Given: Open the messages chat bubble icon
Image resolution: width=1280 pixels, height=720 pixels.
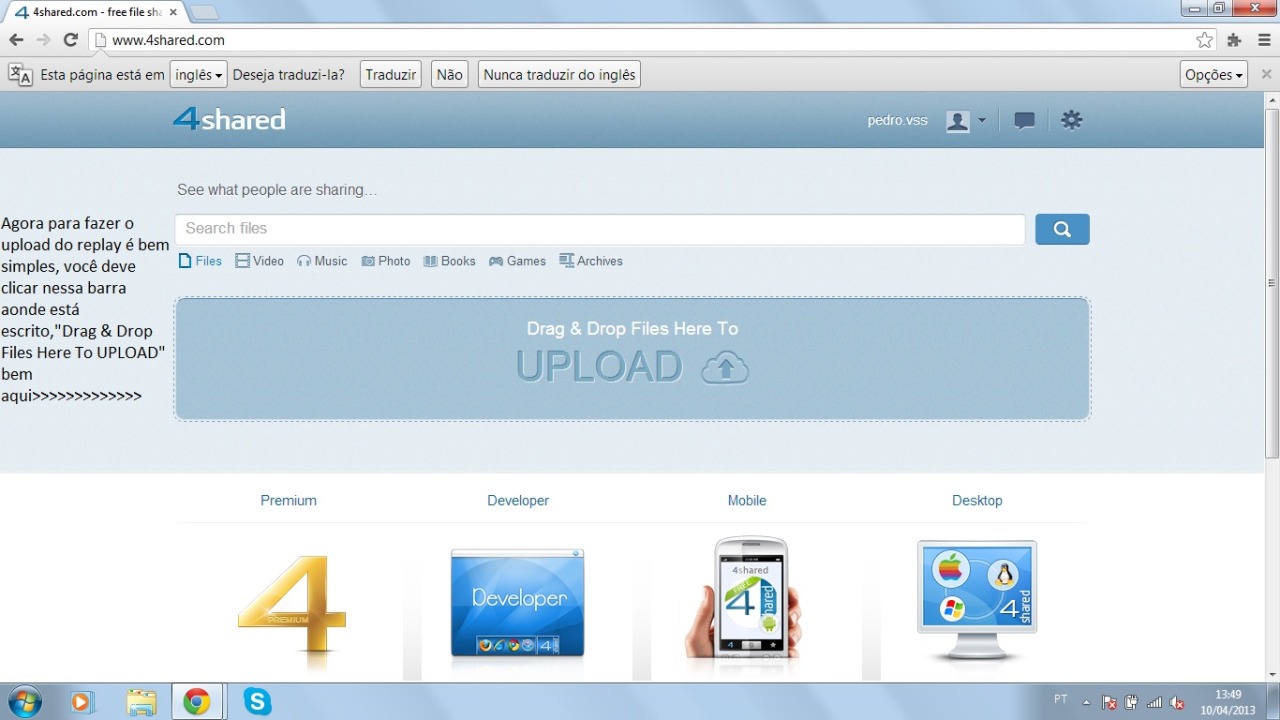Looking at the screenshot, I should point(1024,120).
